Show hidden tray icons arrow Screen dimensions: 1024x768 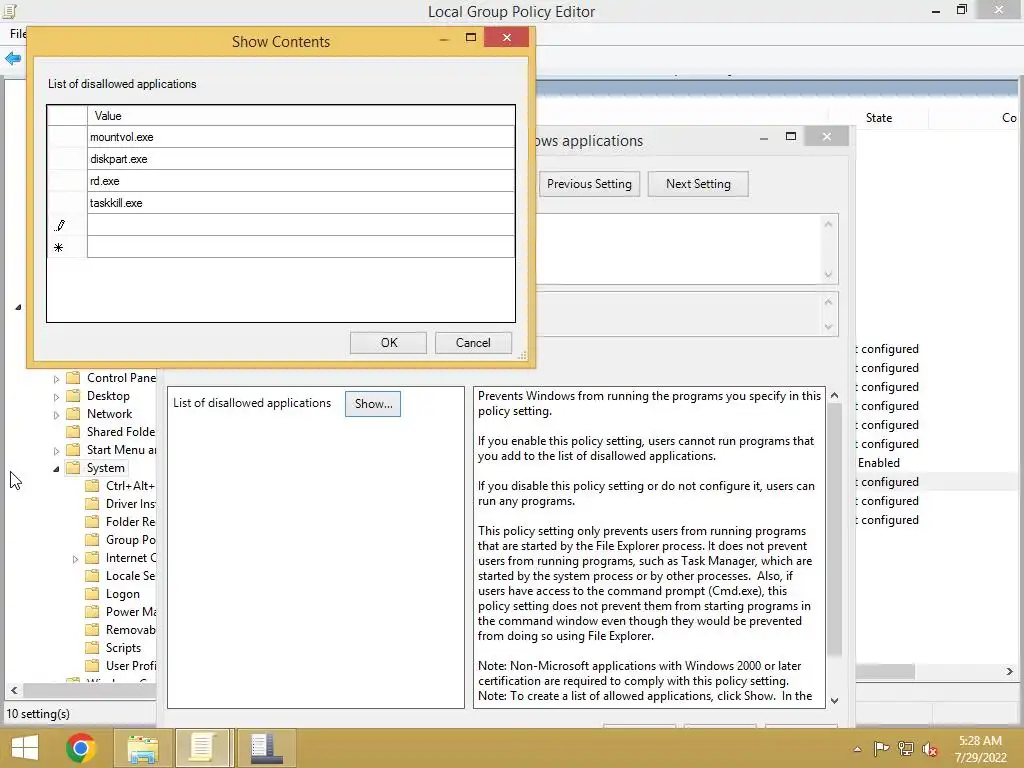click(857, 749)
